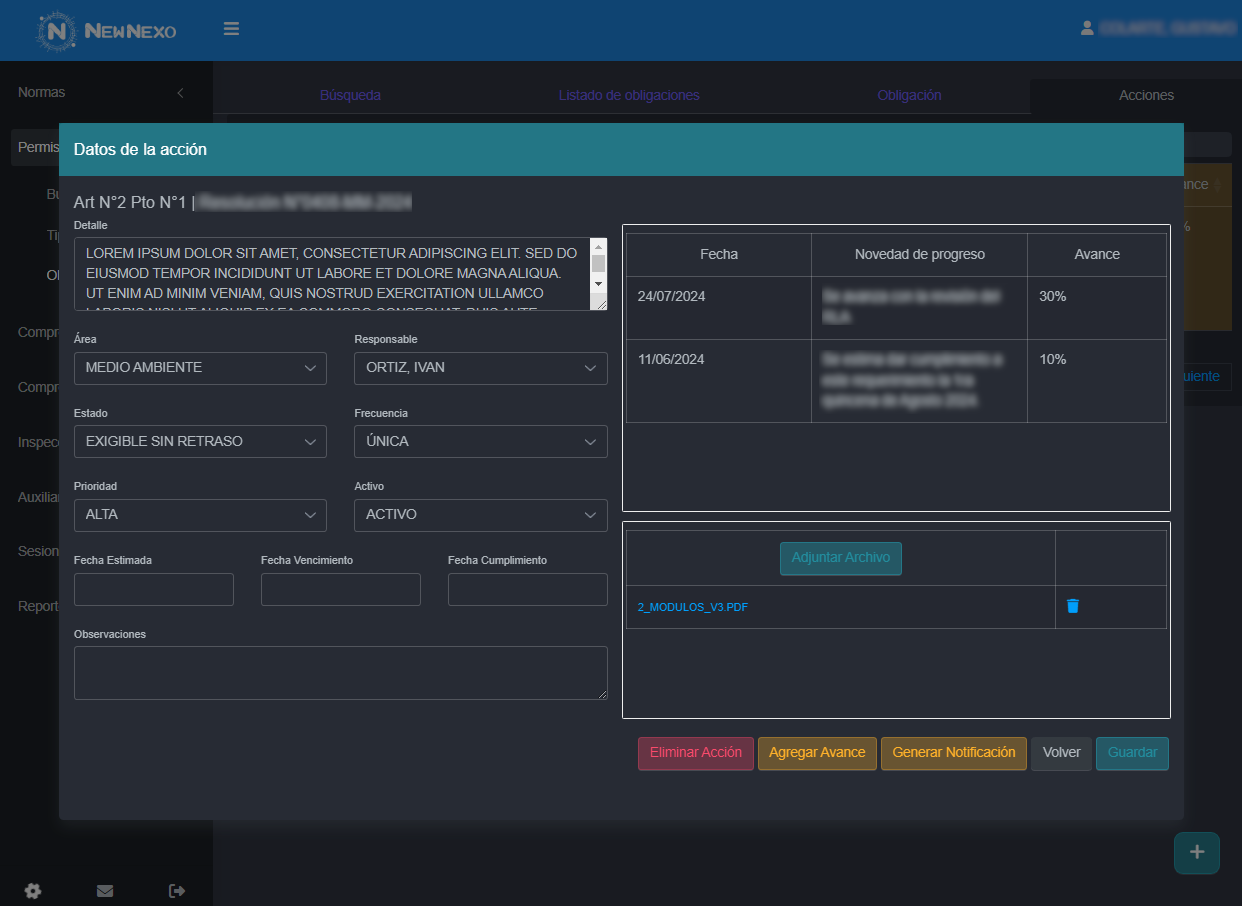The height and width of the screenshot is (906, 1242).
Task: Open the mail envelope icon
Action: (105, 890)
